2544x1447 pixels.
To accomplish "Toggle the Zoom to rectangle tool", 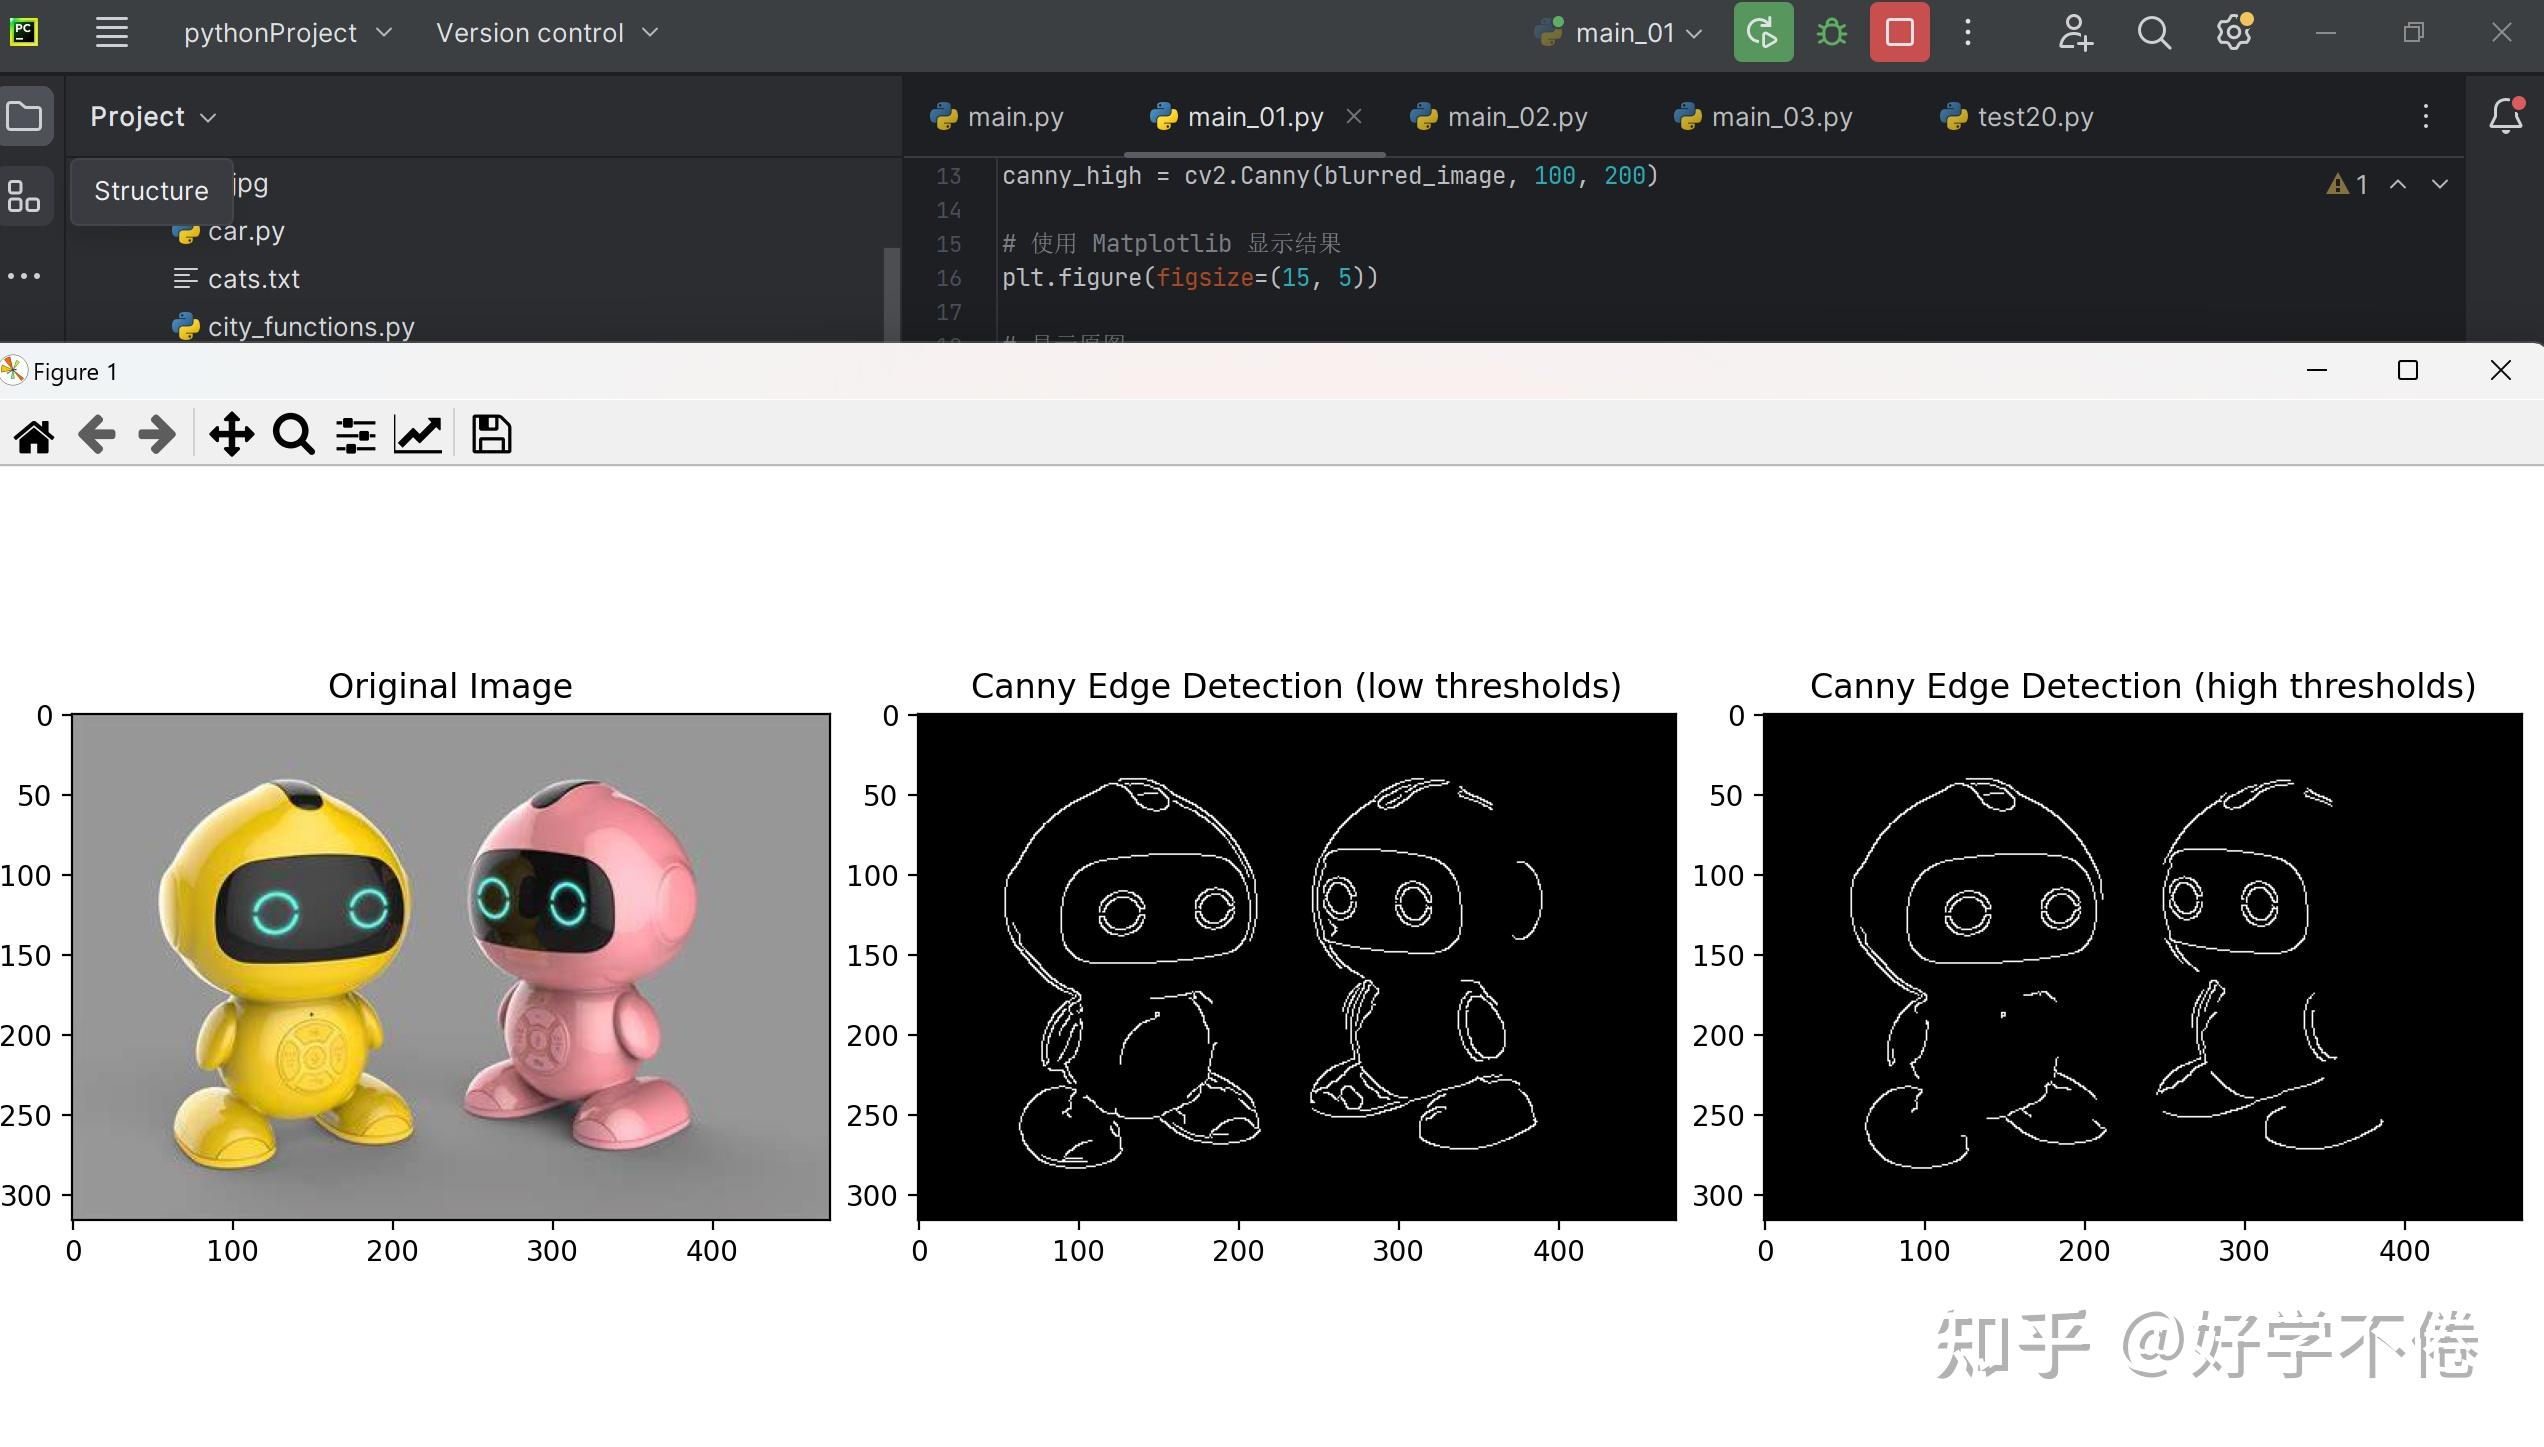I will tap(294, 435).
